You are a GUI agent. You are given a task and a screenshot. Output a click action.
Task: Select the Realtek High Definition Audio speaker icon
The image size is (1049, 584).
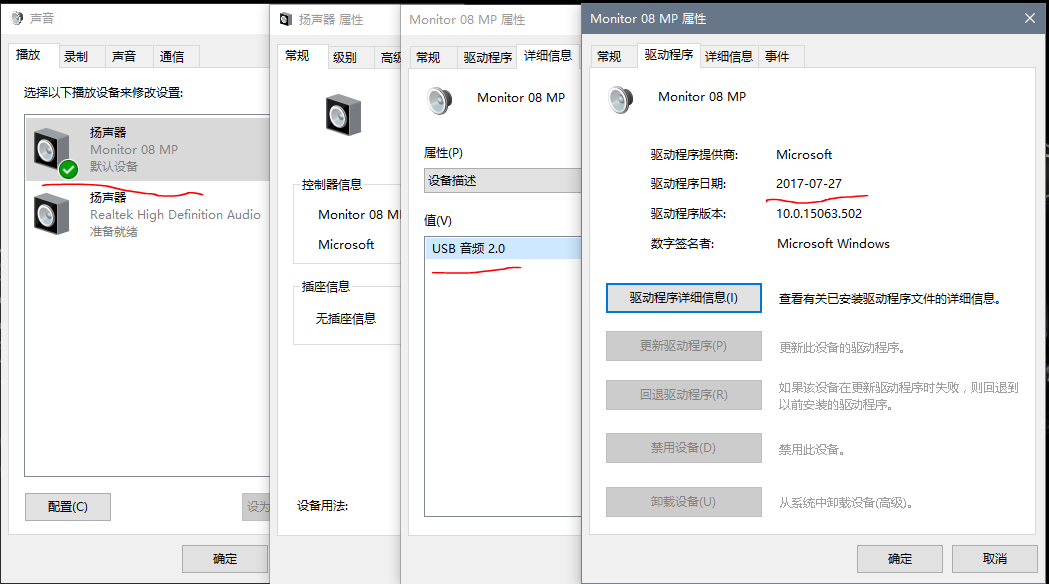click(51, 213)
